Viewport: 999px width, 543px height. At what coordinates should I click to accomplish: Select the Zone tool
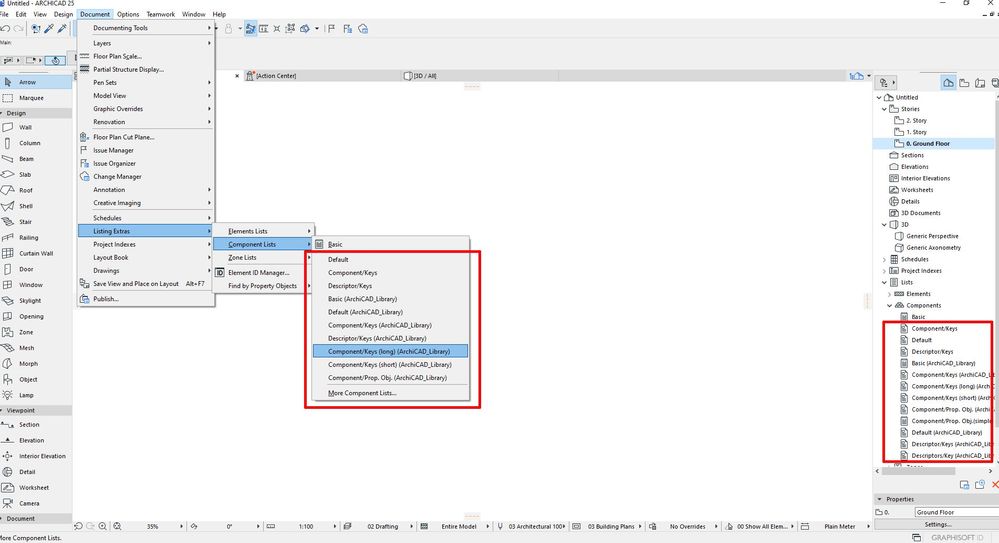tap(36, 332)
